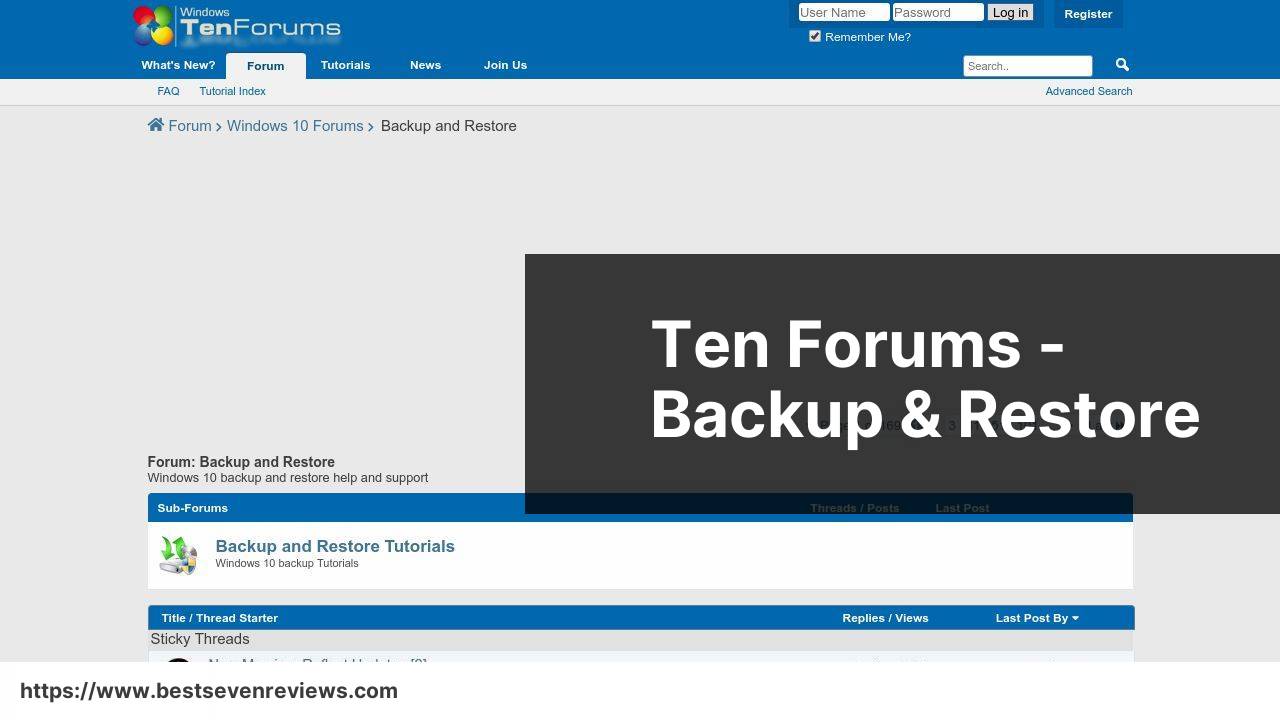Screen dimensions: 1280x720
Task: Open the Tutorials menu item
Action: click(345, 65)
